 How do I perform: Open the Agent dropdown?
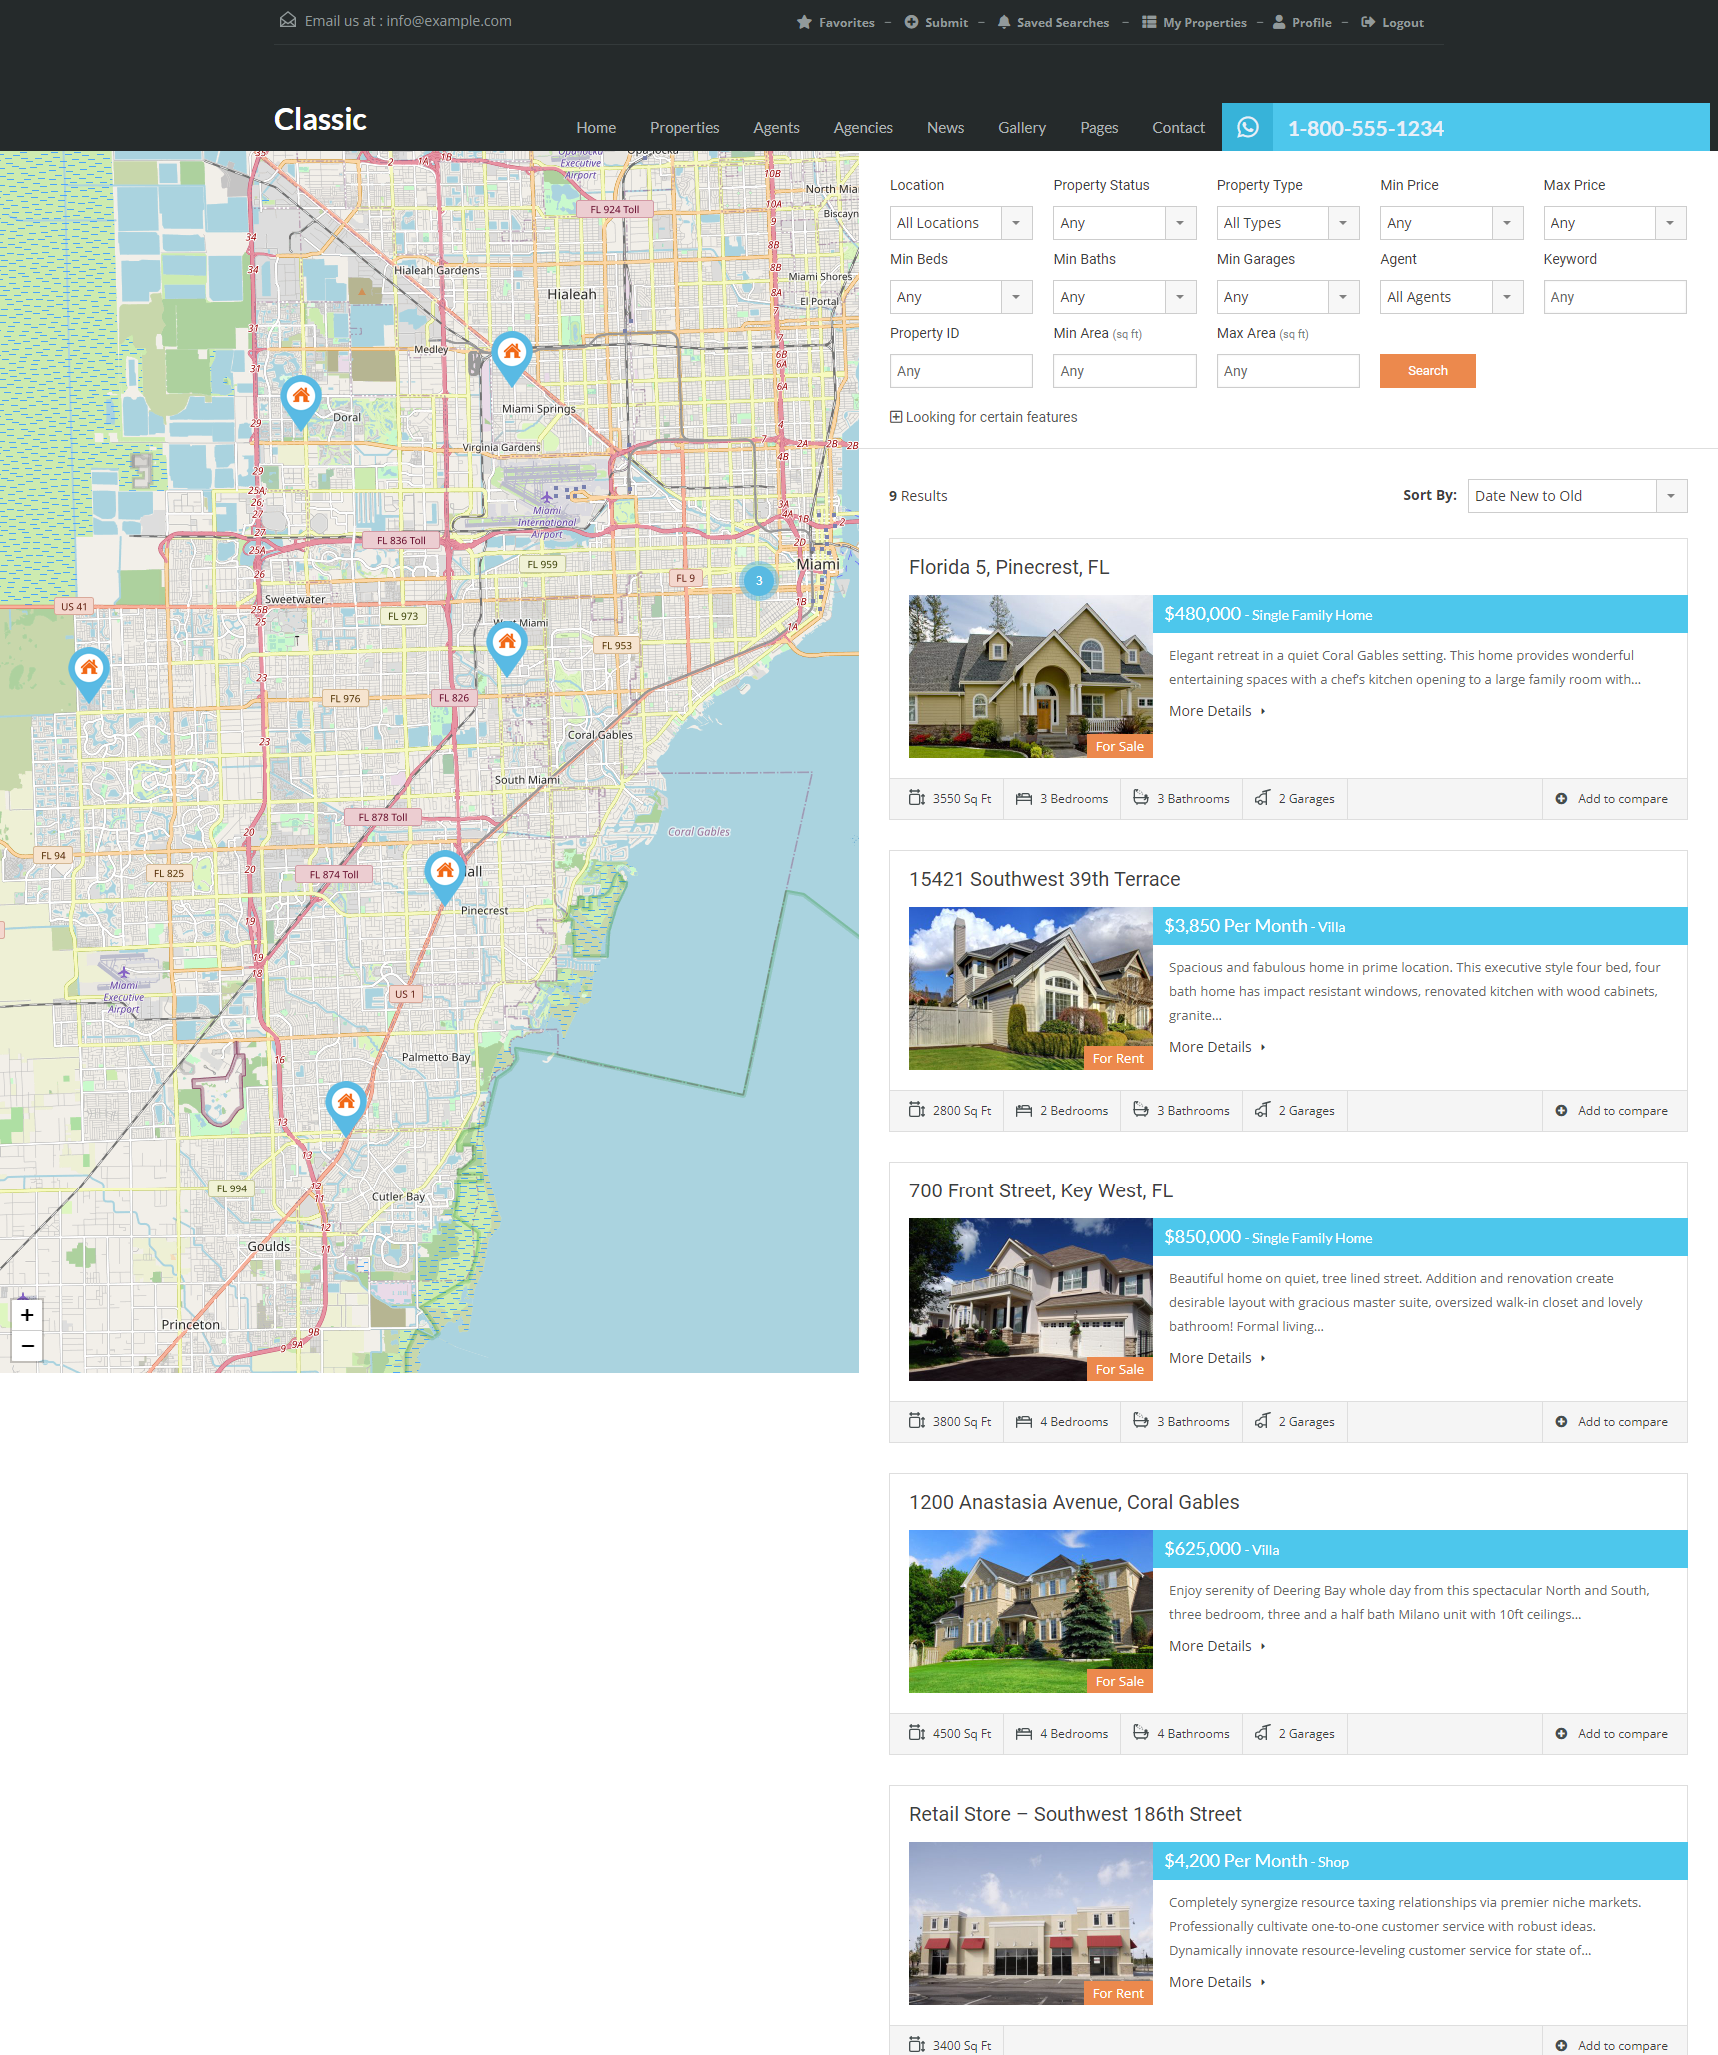pos(1451,297)
